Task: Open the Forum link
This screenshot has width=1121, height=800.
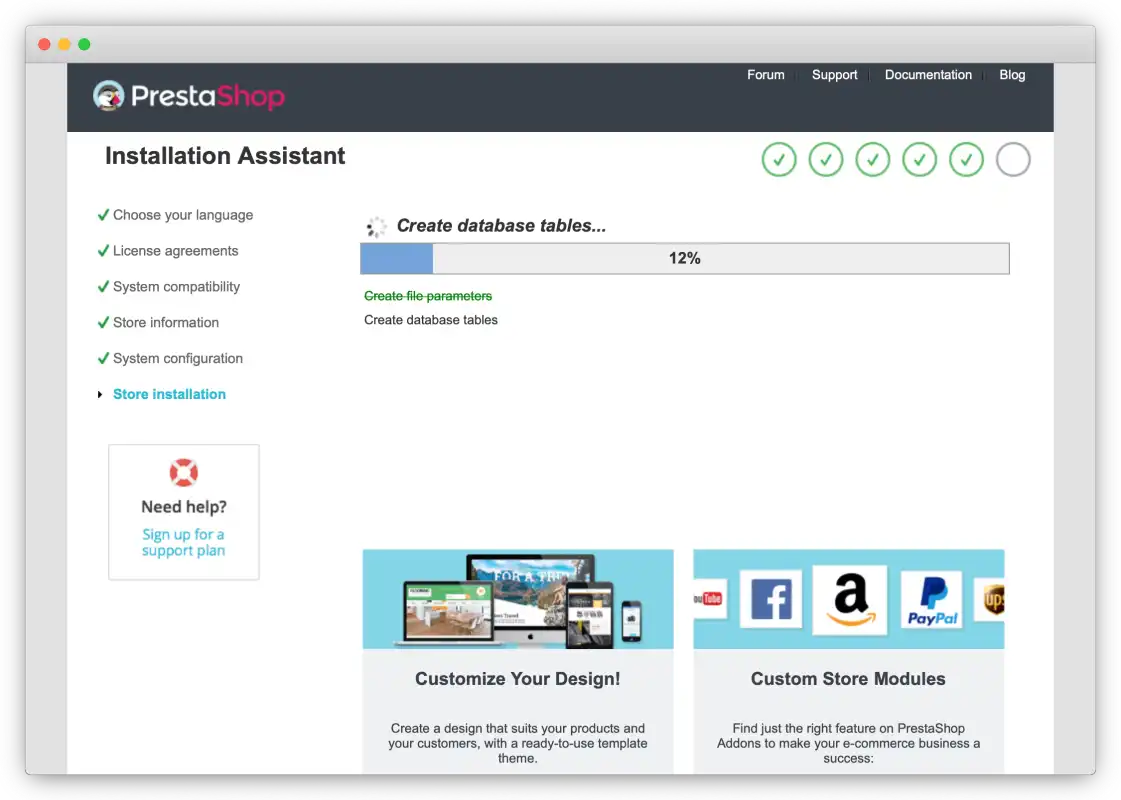Action: coord(765,74)
